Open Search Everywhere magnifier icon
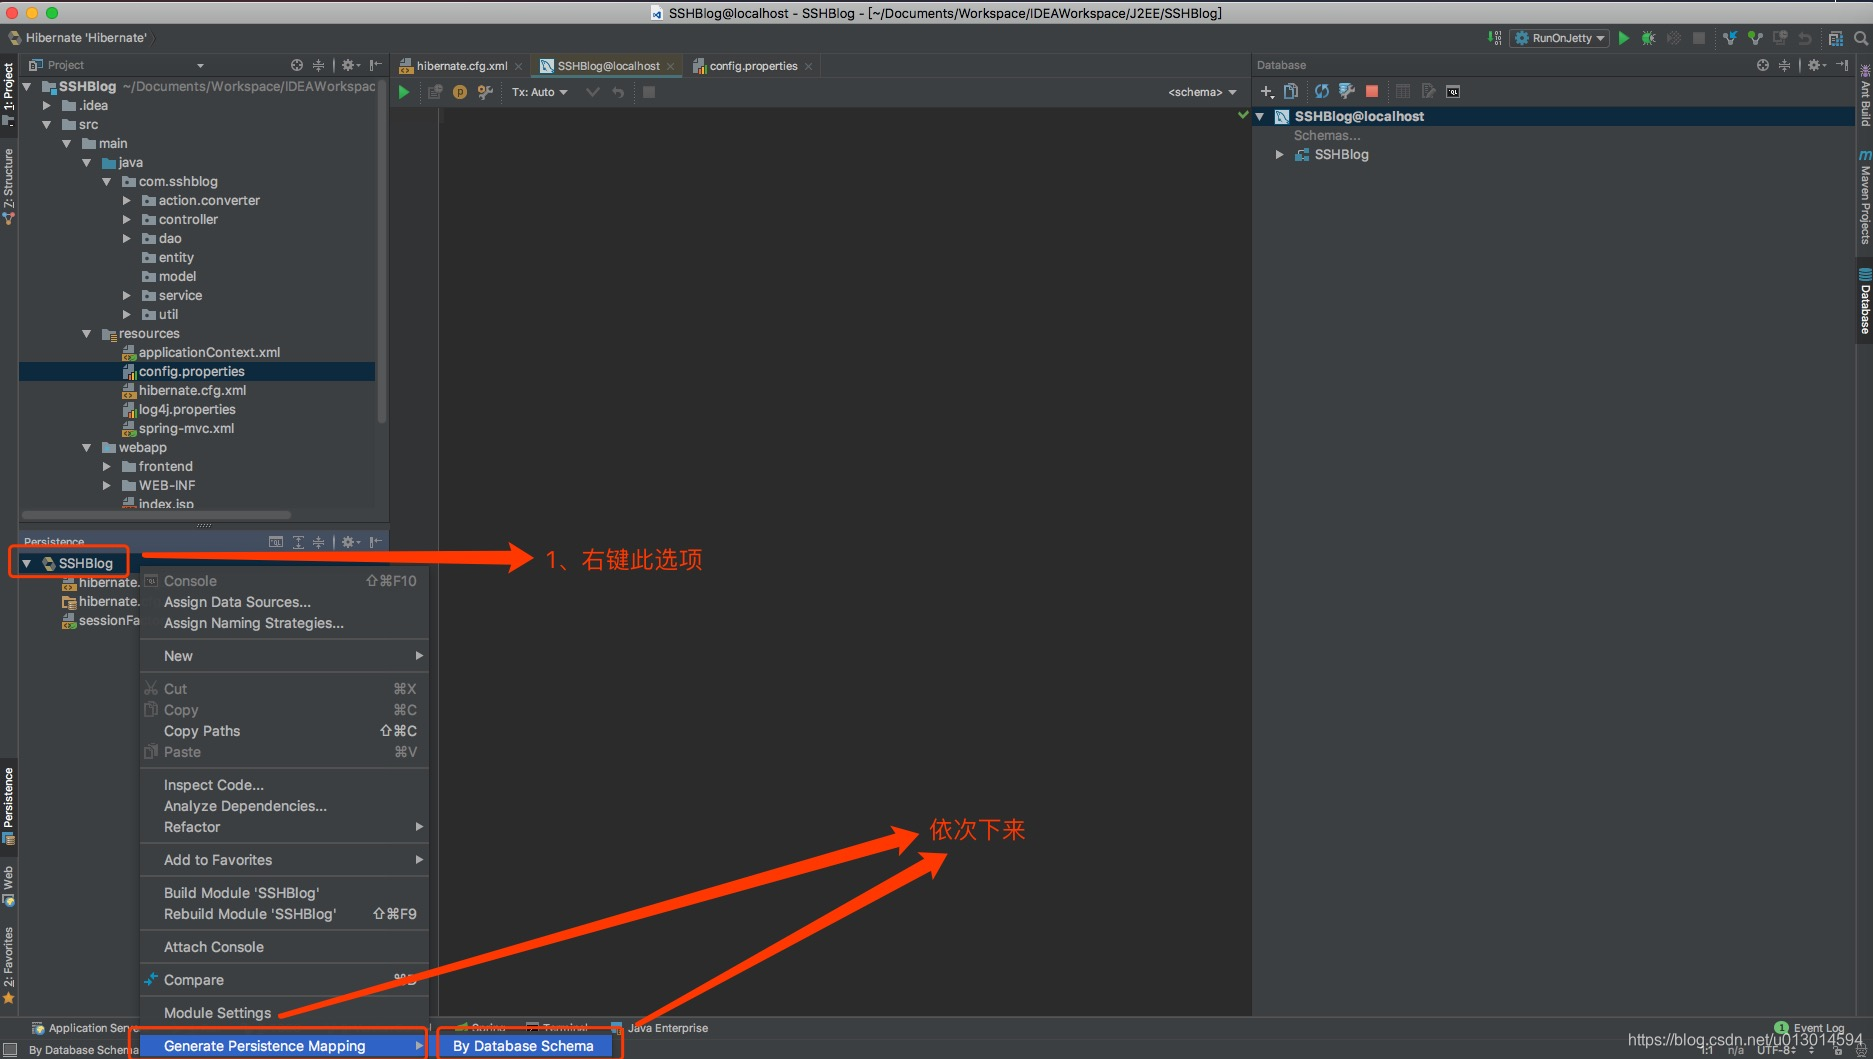This screenshot has height=1059, width=1873. pyautogui.click(x=1860, y=38)
